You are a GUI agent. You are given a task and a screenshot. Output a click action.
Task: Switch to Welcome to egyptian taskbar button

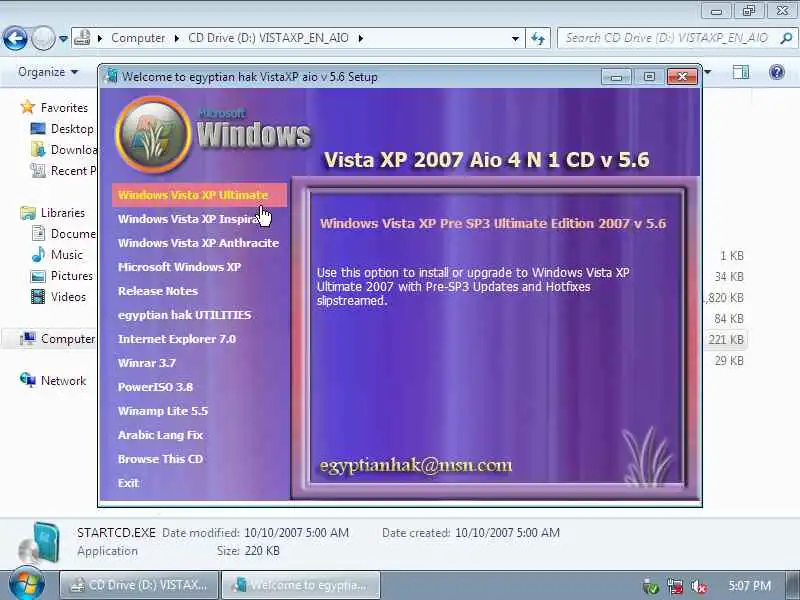(x=301, y=585)
